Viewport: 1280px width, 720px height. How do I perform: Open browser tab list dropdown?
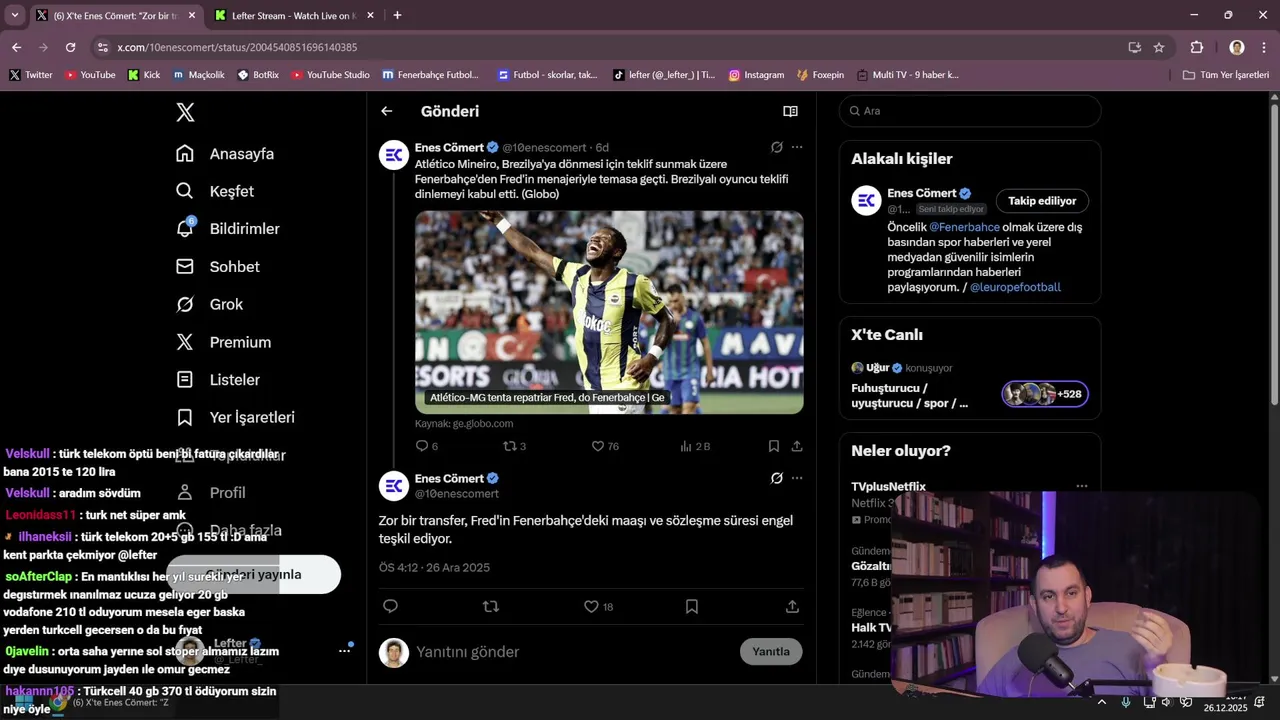[15, 15]
